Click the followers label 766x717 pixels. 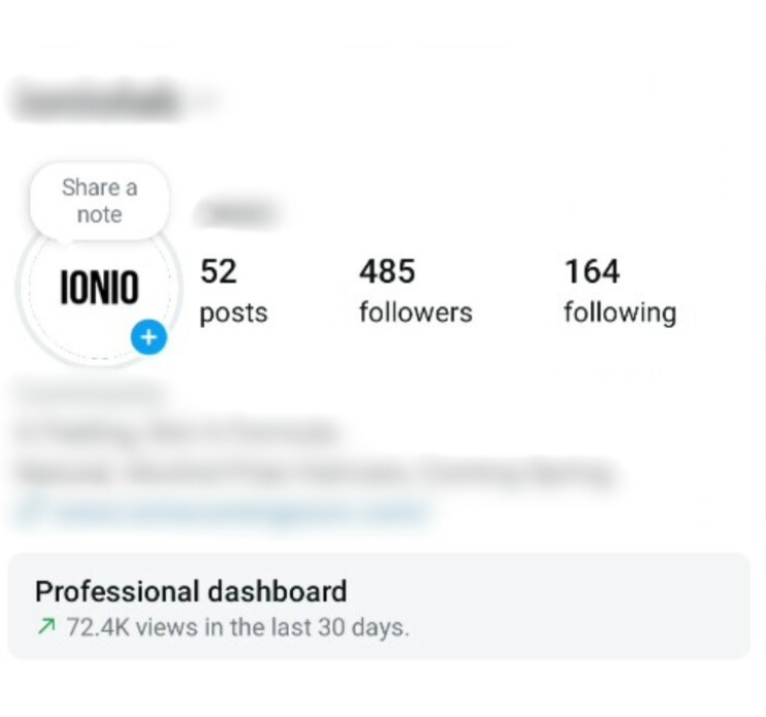pyautogui.click(x=416, y=312)
